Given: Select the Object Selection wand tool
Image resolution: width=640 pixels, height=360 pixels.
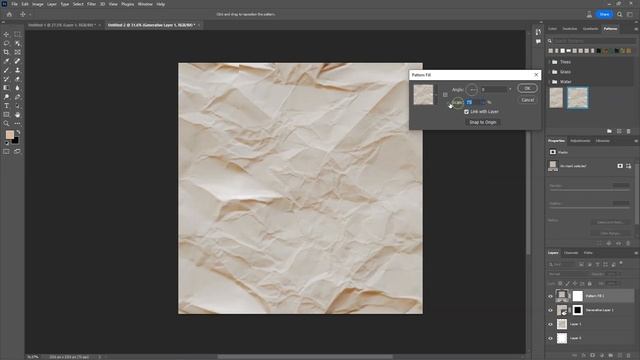Looking at the screenshot, I should point(18,43).
